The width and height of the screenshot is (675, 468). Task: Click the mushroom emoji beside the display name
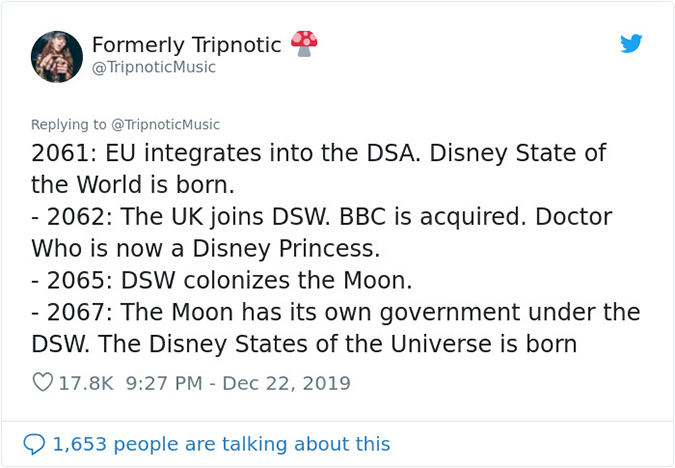pyautogui.click(x=304, y=42)
